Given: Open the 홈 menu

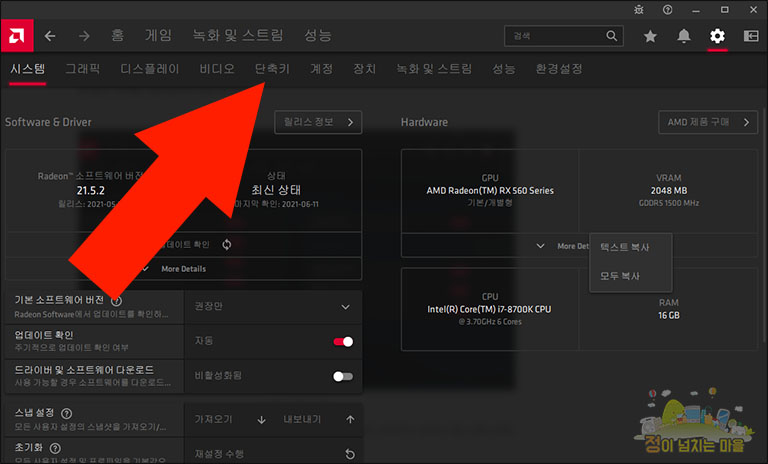Looking at the screenshot, I should point(118,35).
